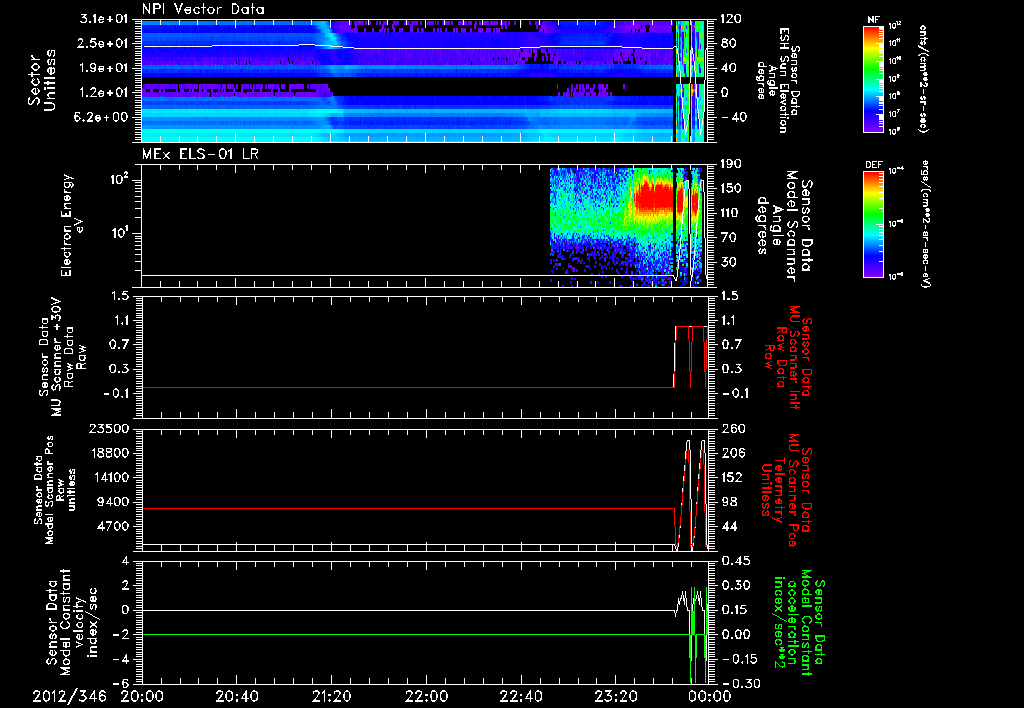The image size is (1024, 708).
Task: Click the '10²' electron energy tick value
Action: click(x=119, y=181)
